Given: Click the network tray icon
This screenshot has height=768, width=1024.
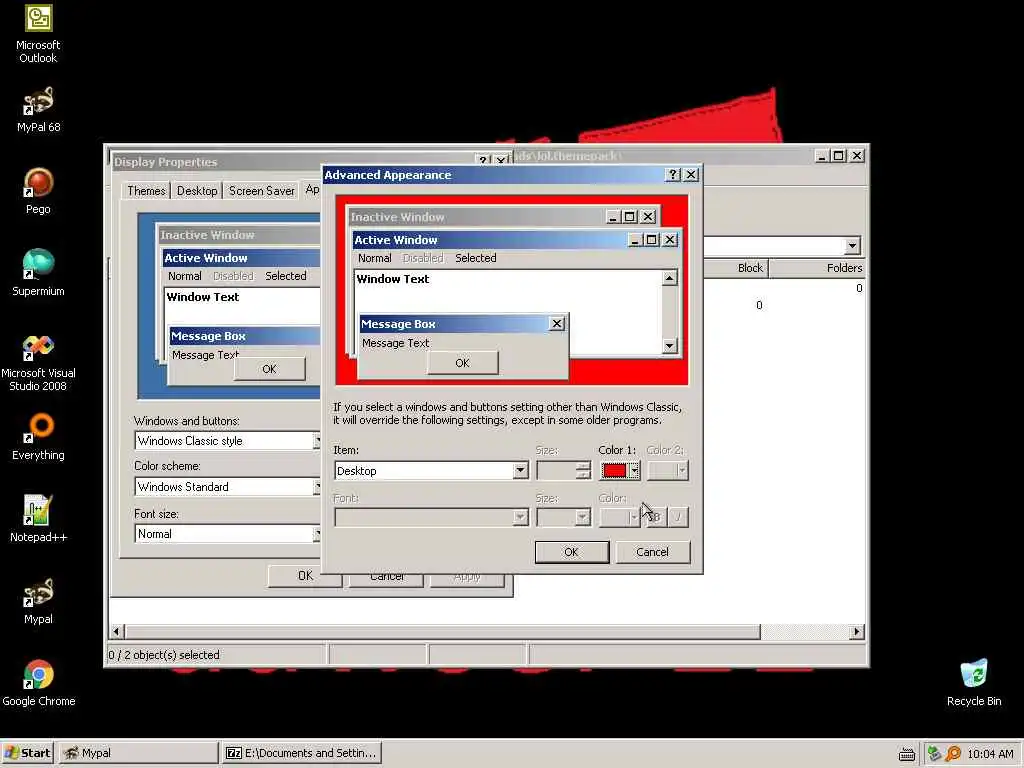Looking at the screenshot, I should pos(935,754).
